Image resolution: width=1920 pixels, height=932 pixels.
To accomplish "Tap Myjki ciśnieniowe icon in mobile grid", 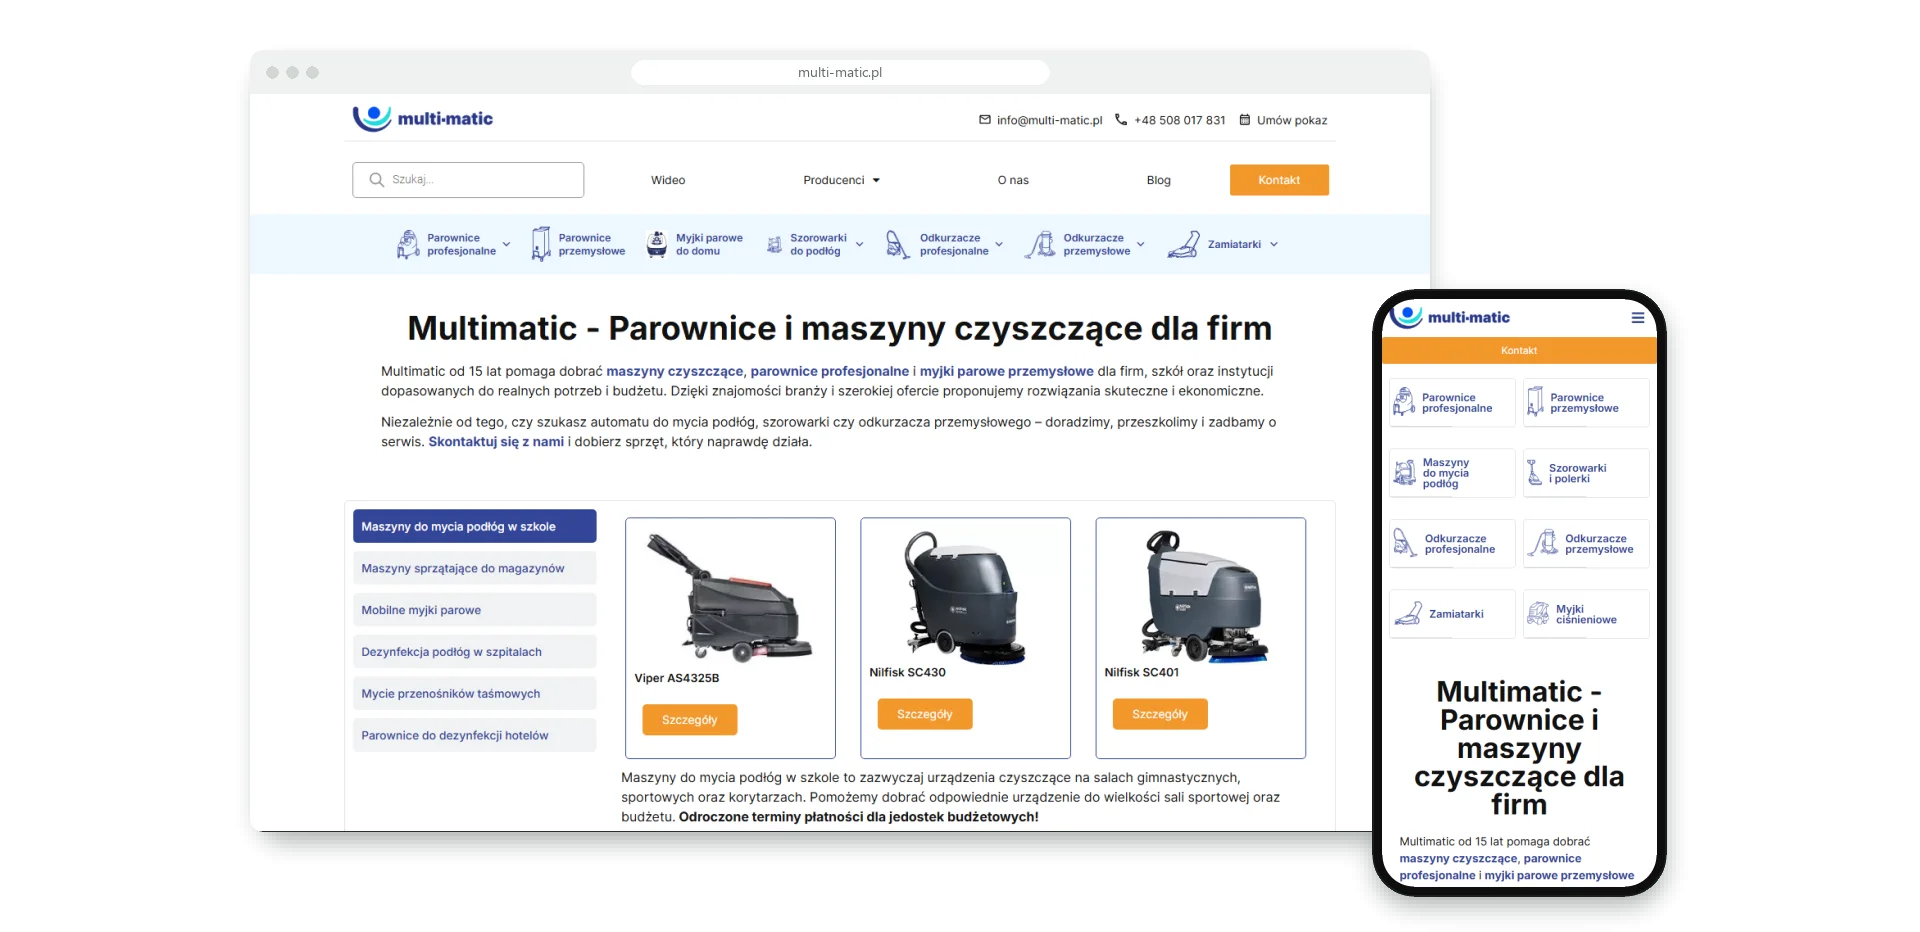I will [x=1537, y=614].
